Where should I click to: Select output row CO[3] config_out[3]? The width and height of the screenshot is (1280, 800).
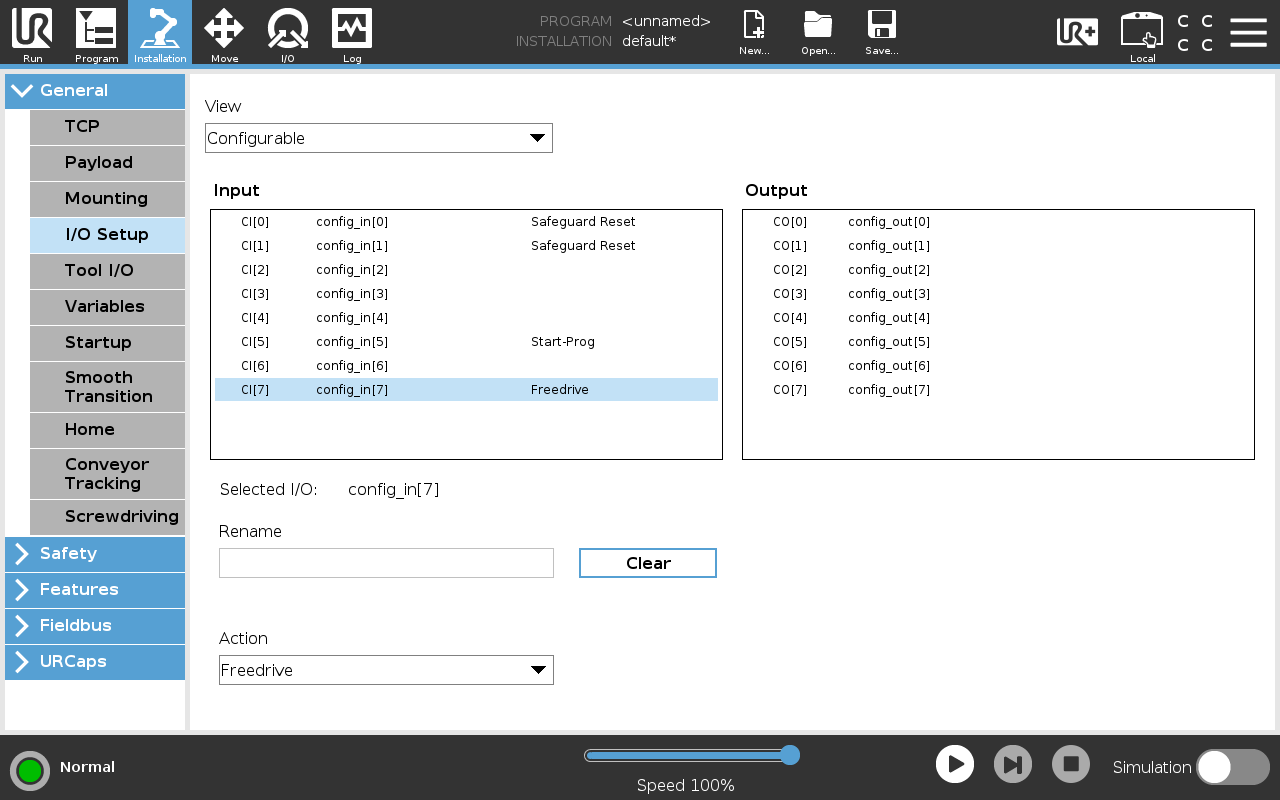pos(998,294)
